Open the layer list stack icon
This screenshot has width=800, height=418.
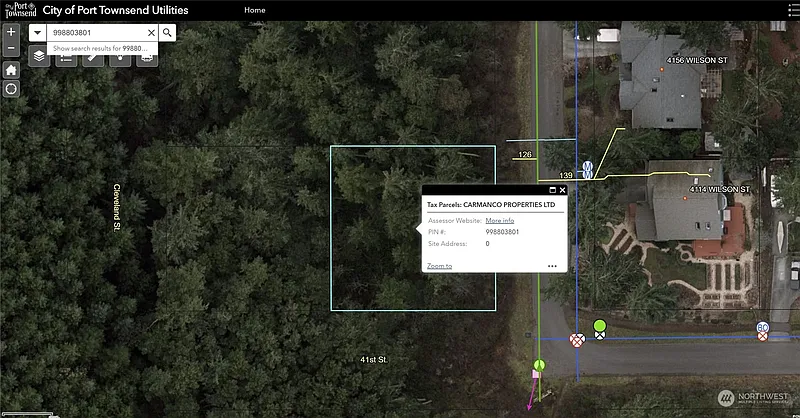(x=38, y=57)
